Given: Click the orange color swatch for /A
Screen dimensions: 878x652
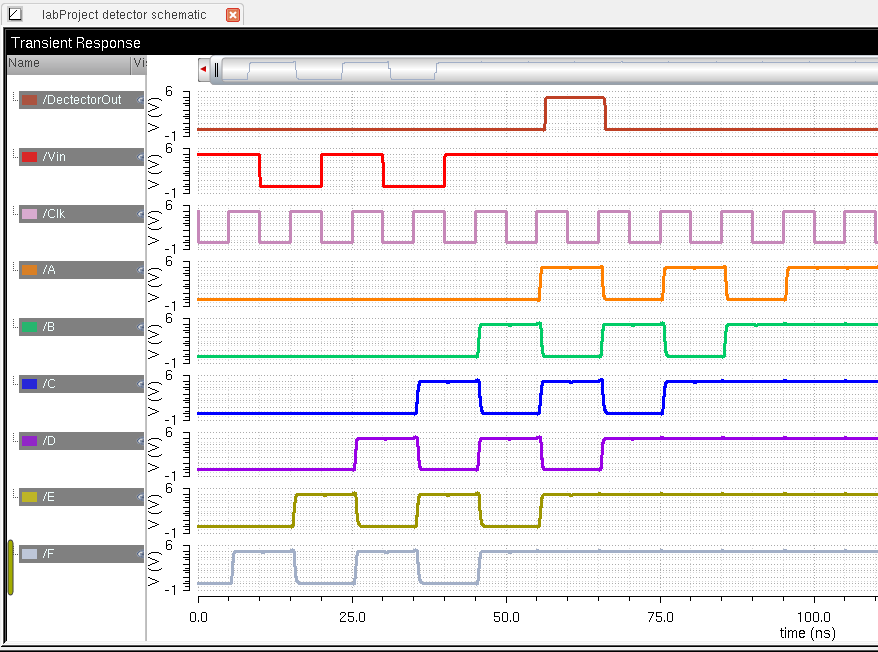Looking at the screenshot, I should (x=29, y=271).
